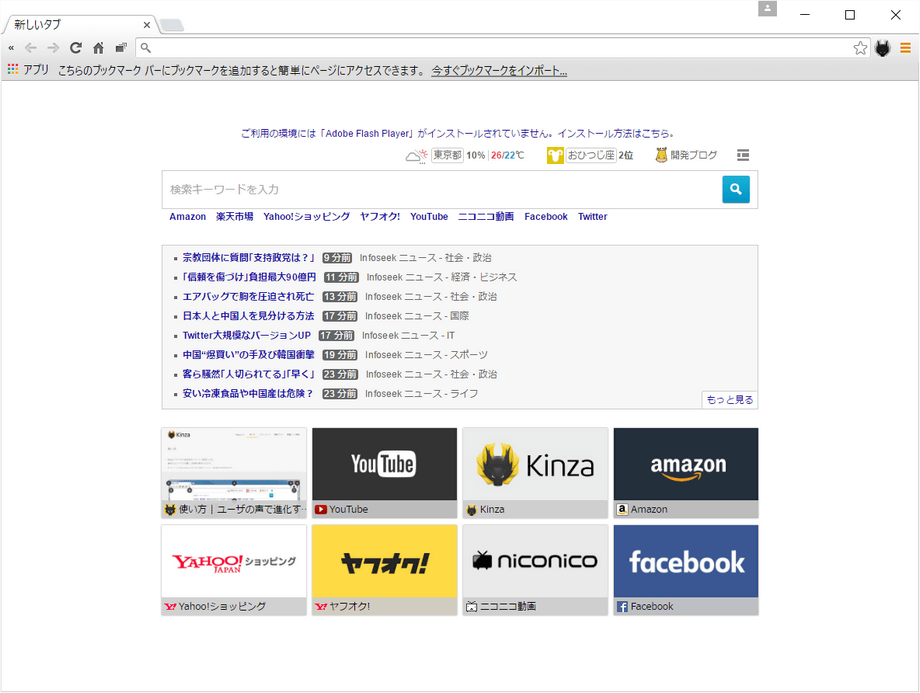Viewport: 920px width, 693px height.
Task: Click the 10% precipitation chance value
Action: (476, 155)
